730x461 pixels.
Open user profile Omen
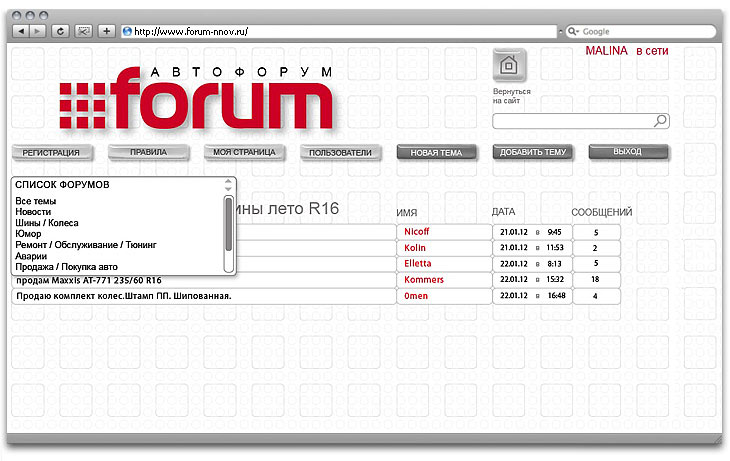coord(416,296)
